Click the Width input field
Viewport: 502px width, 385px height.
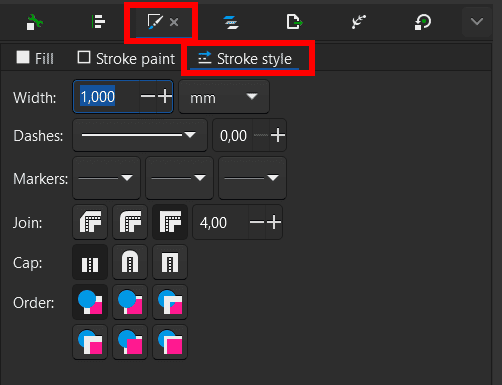(106, 97)
